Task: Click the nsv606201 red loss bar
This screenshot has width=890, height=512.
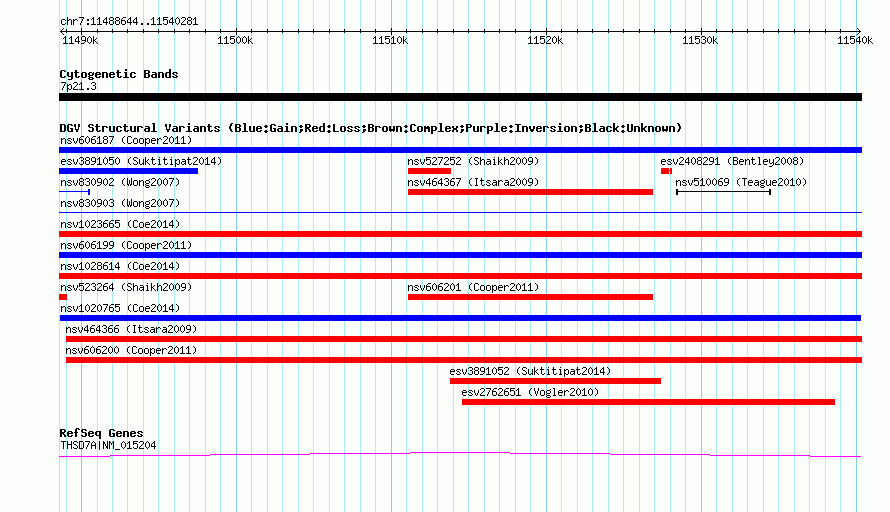Action: [x=530, y=297]
